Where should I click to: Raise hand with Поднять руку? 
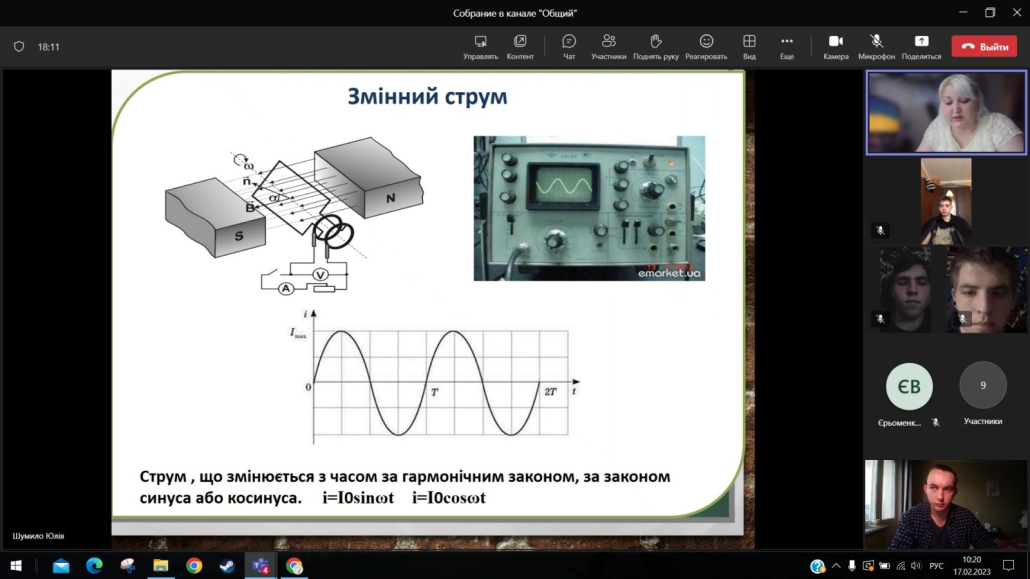click(655, 46)
